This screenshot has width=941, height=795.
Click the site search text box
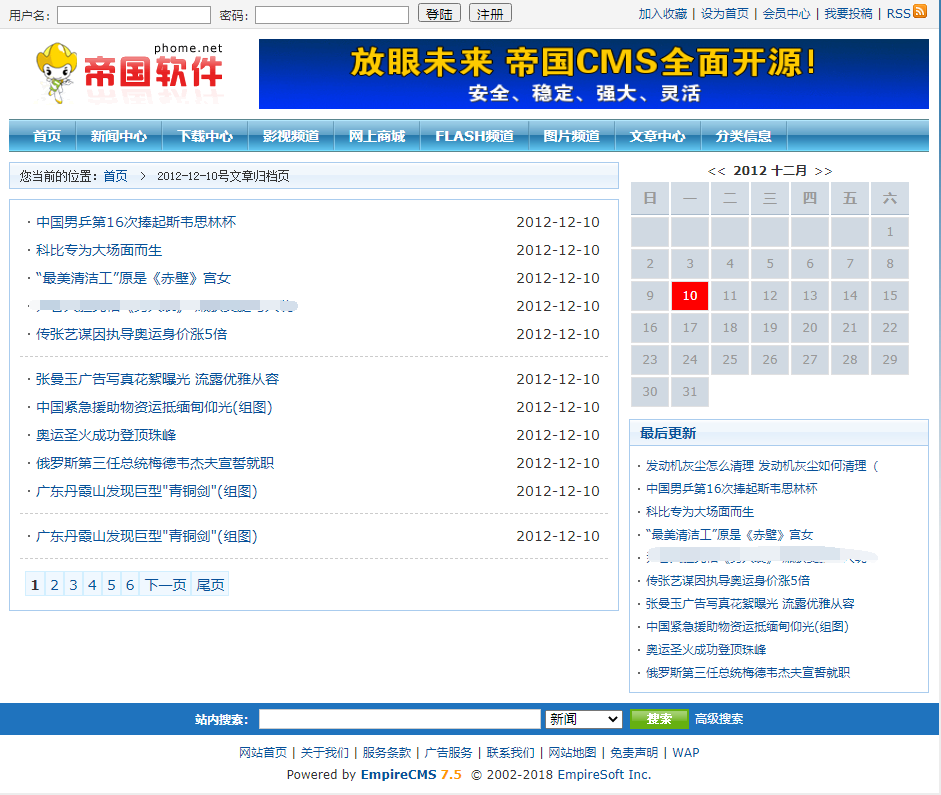[399, 719]
